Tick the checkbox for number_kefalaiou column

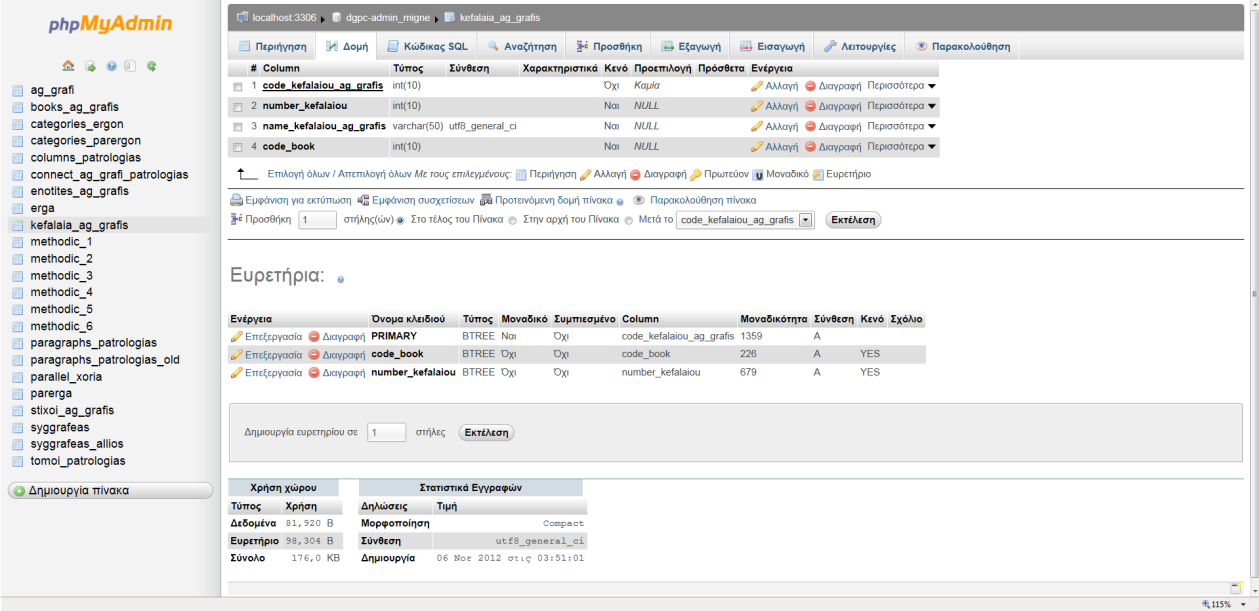click(238, 107)
